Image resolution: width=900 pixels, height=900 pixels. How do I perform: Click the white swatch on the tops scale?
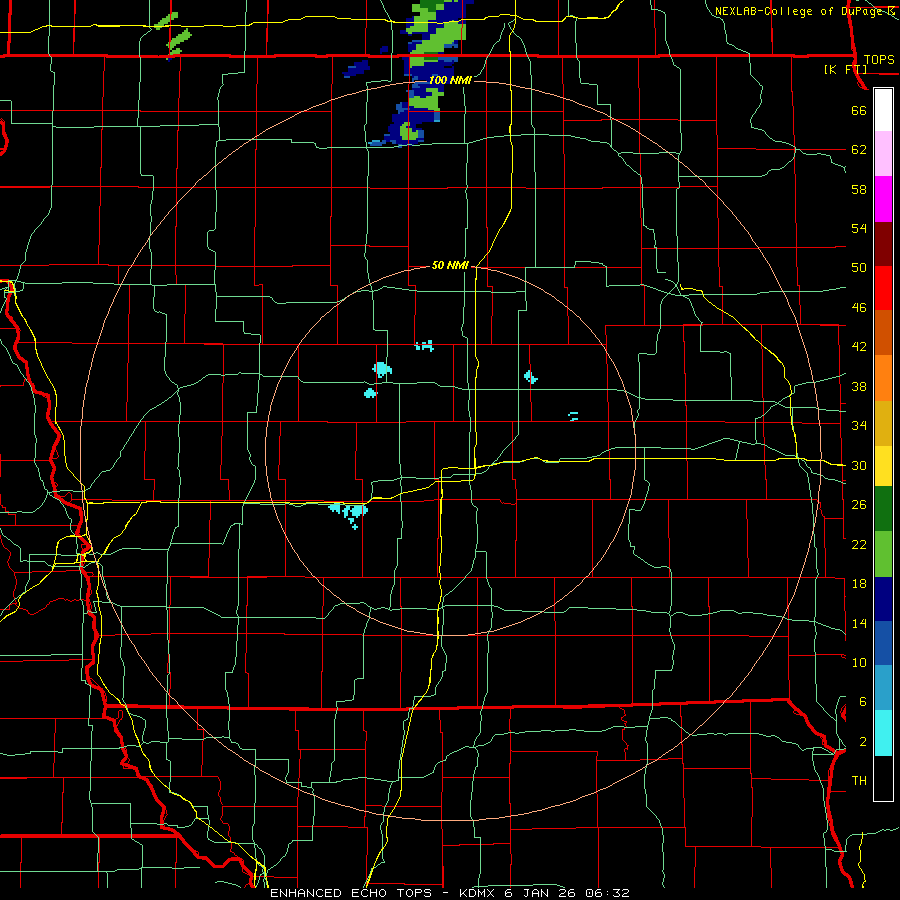point(883,110)
